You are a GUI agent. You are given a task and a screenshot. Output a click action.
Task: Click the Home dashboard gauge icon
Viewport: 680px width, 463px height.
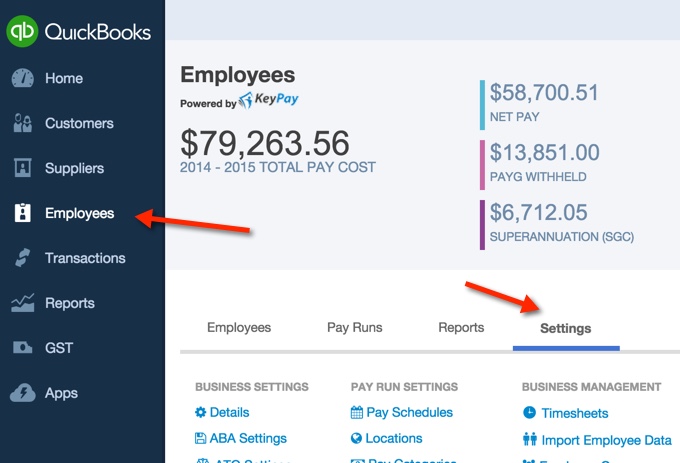23,78
